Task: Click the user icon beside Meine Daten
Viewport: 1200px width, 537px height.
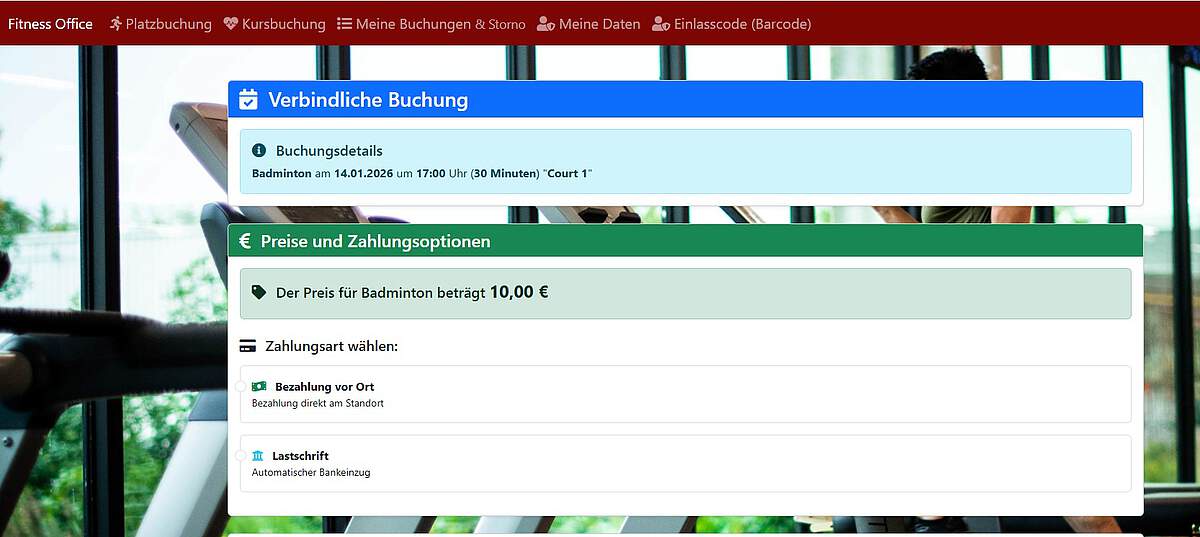Action: (546, 24)
